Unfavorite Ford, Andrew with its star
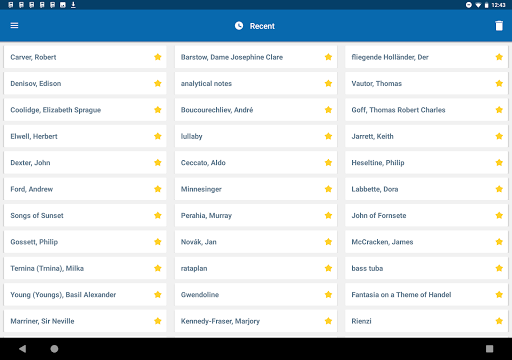This screenshot has width=512, height=360. pos(158,189)
